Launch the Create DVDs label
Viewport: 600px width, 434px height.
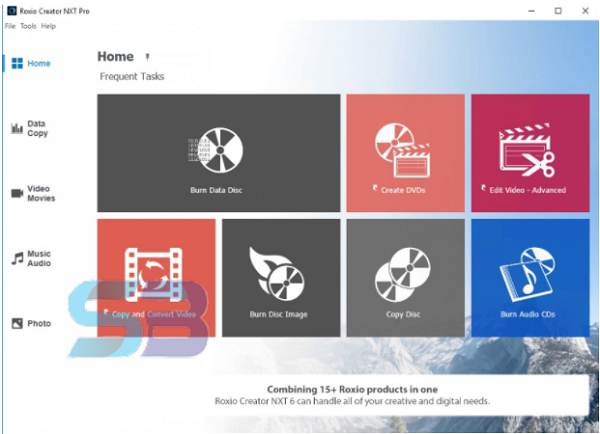click(x=403, y=190)
